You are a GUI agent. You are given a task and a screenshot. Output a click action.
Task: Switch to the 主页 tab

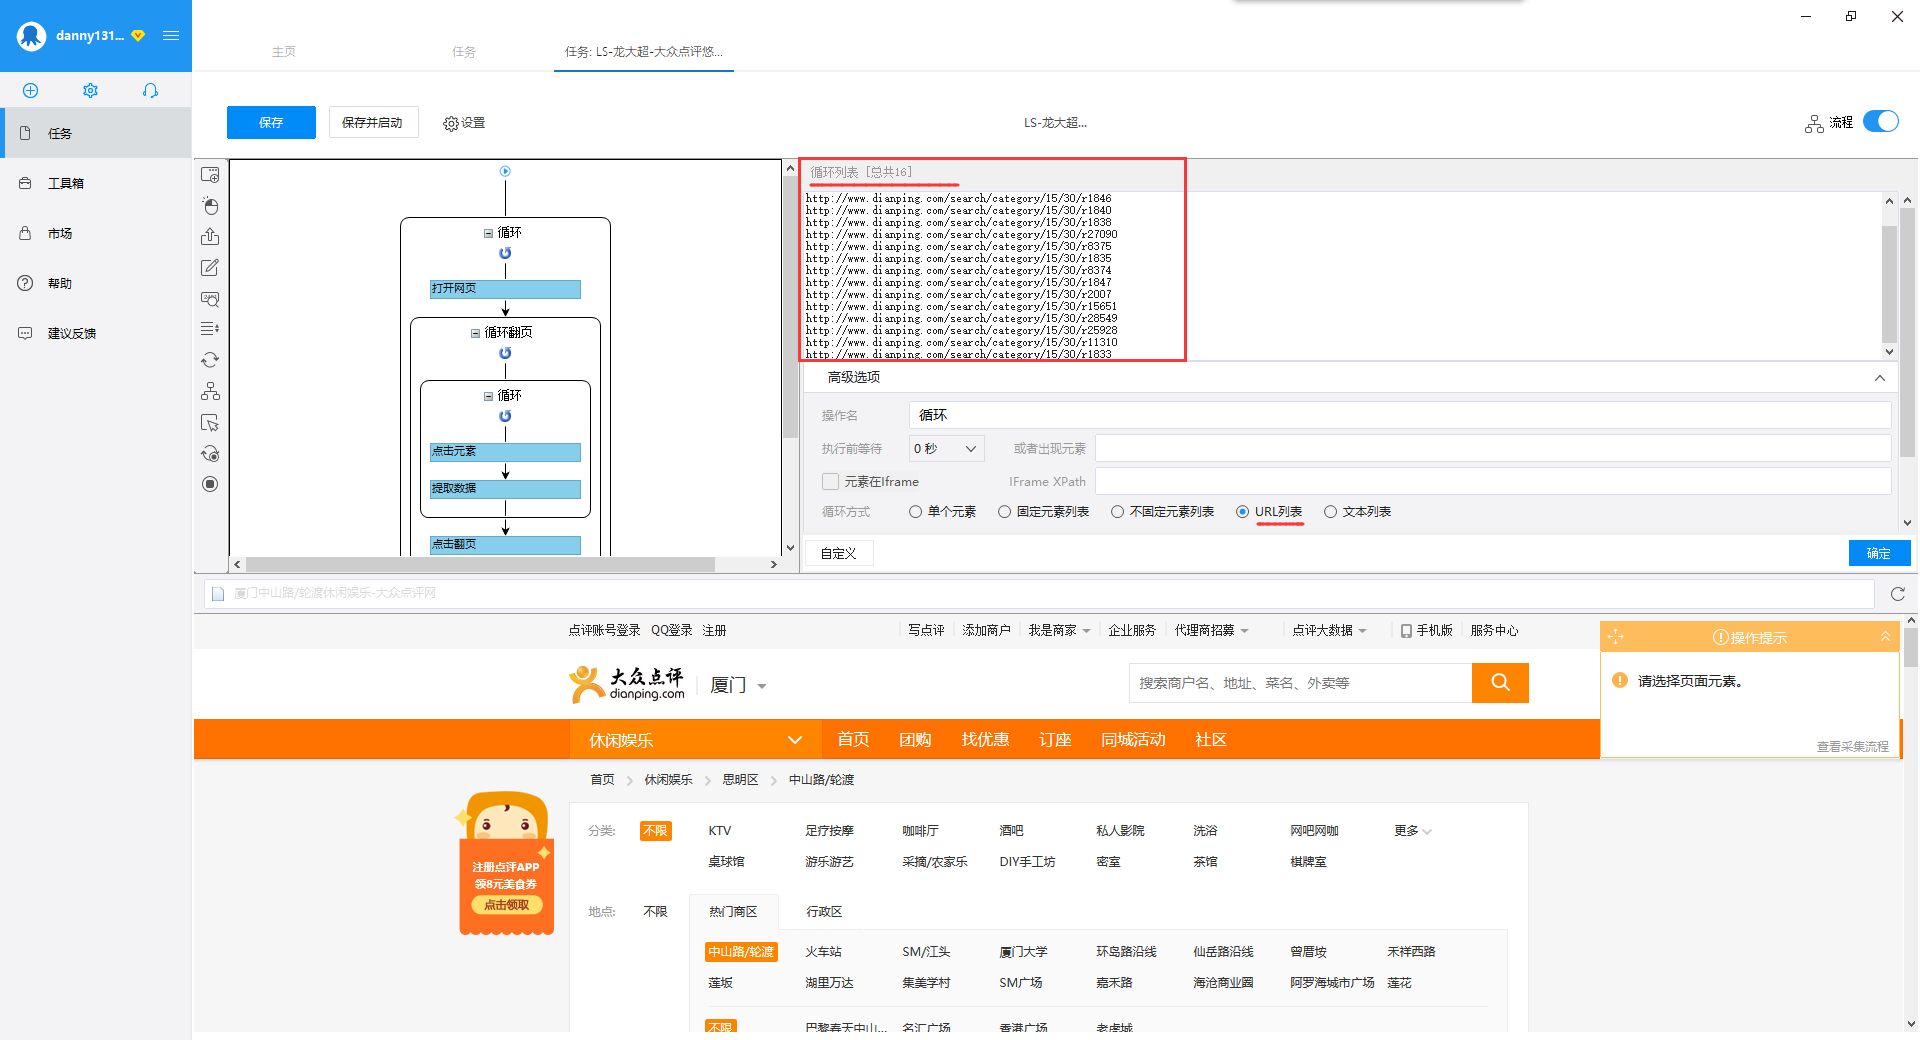(x=283, y=51)
